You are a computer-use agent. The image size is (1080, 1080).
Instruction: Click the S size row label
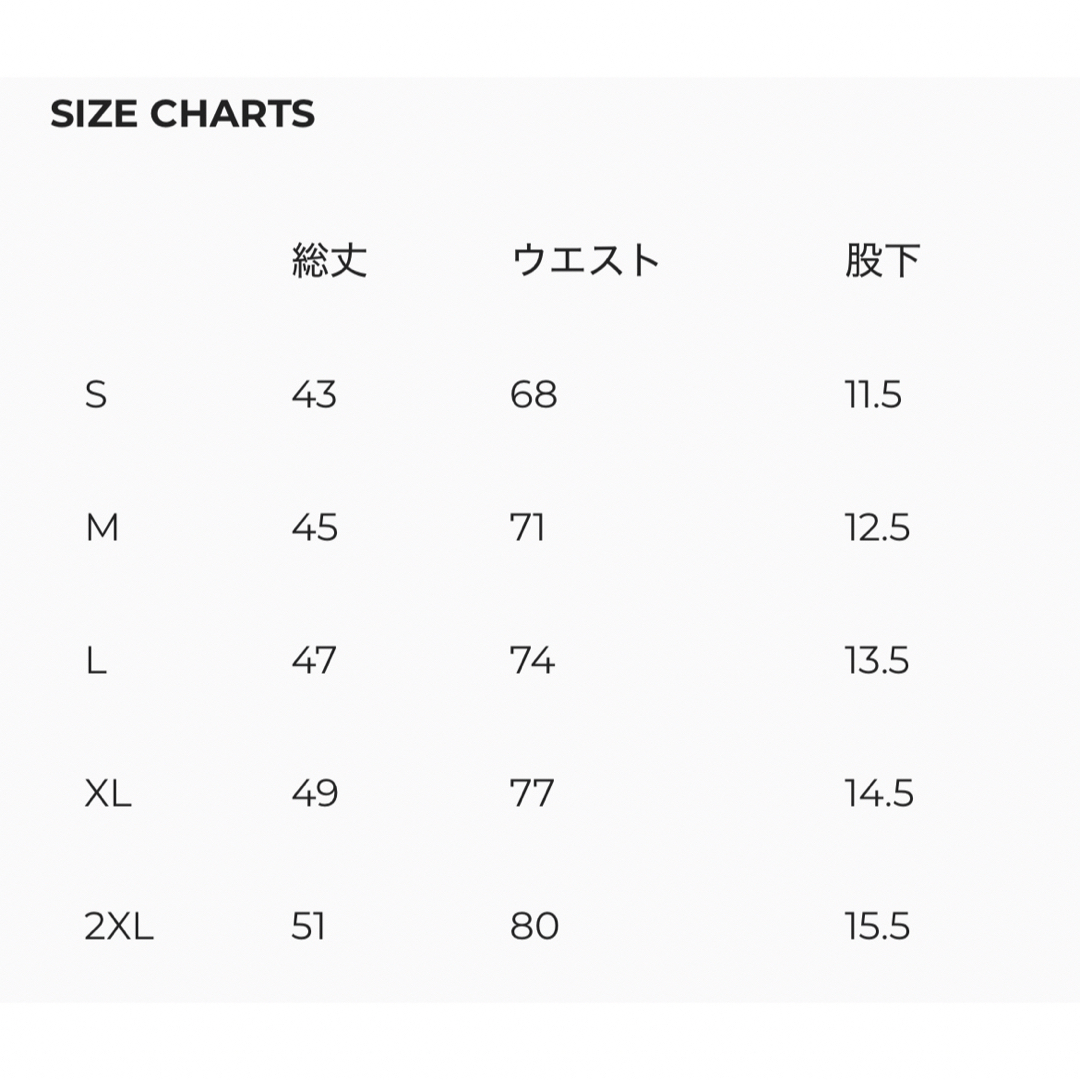pyautogui.click(x=96, y=395)
